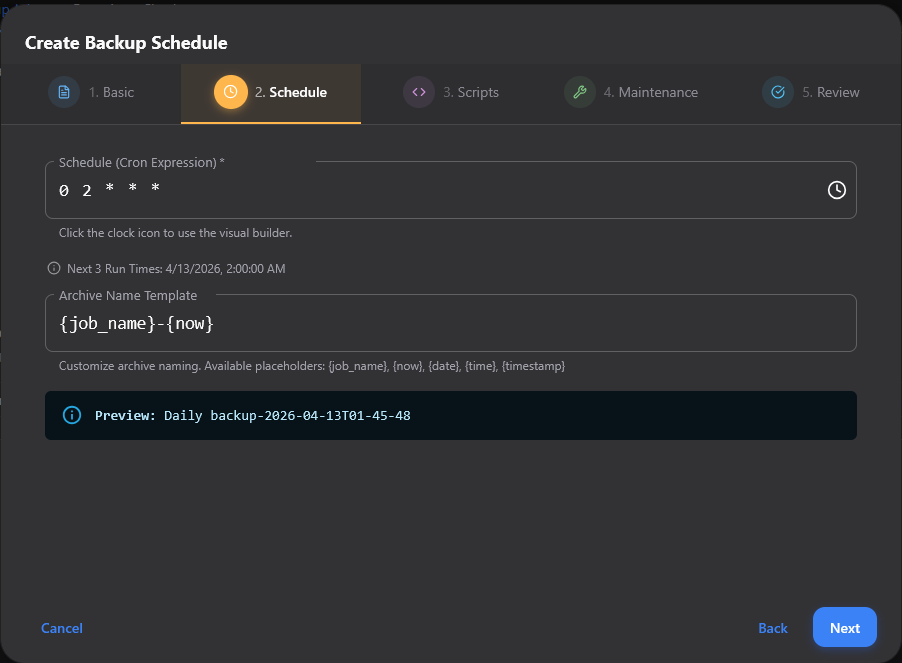Click the code brackets icon for Scripts
Viewport: 902px width, 663px height.
point(418,91)
